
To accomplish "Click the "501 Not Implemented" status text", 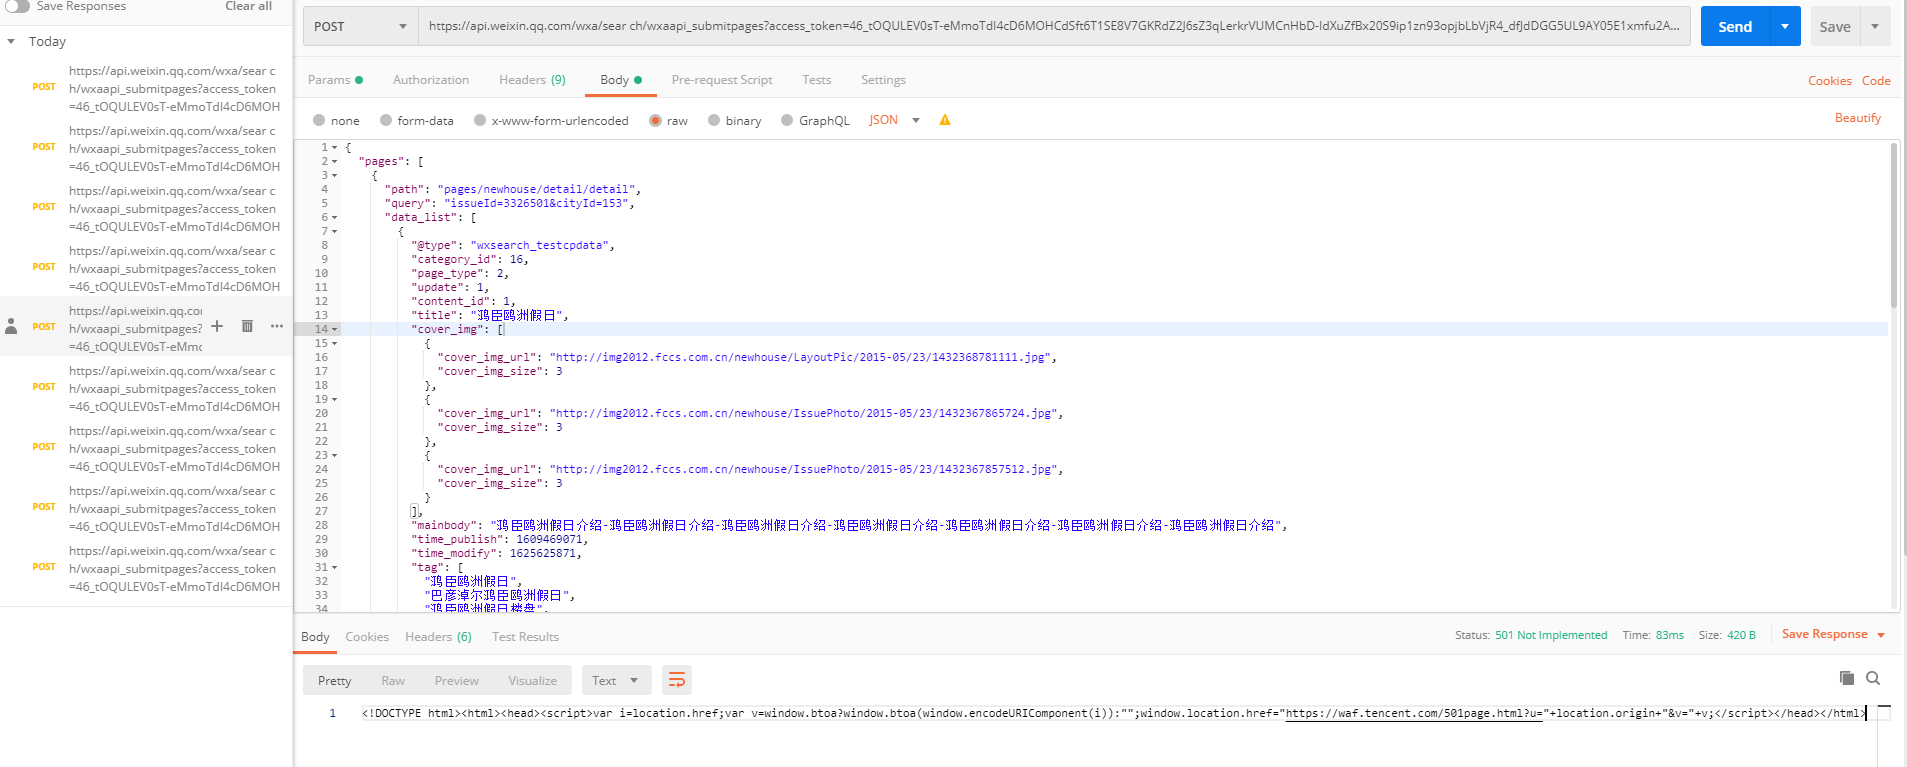I will pos(1551,635).
